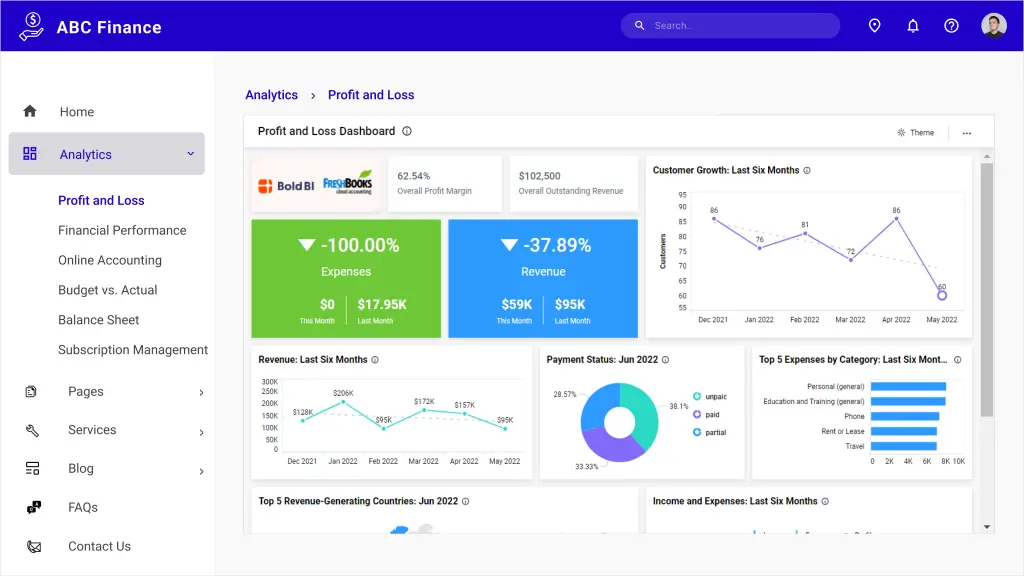Viewport: 1024px width, 576px height.
Task: Click the Contact Us envelope icon
Action: click(x=33, y=547)
